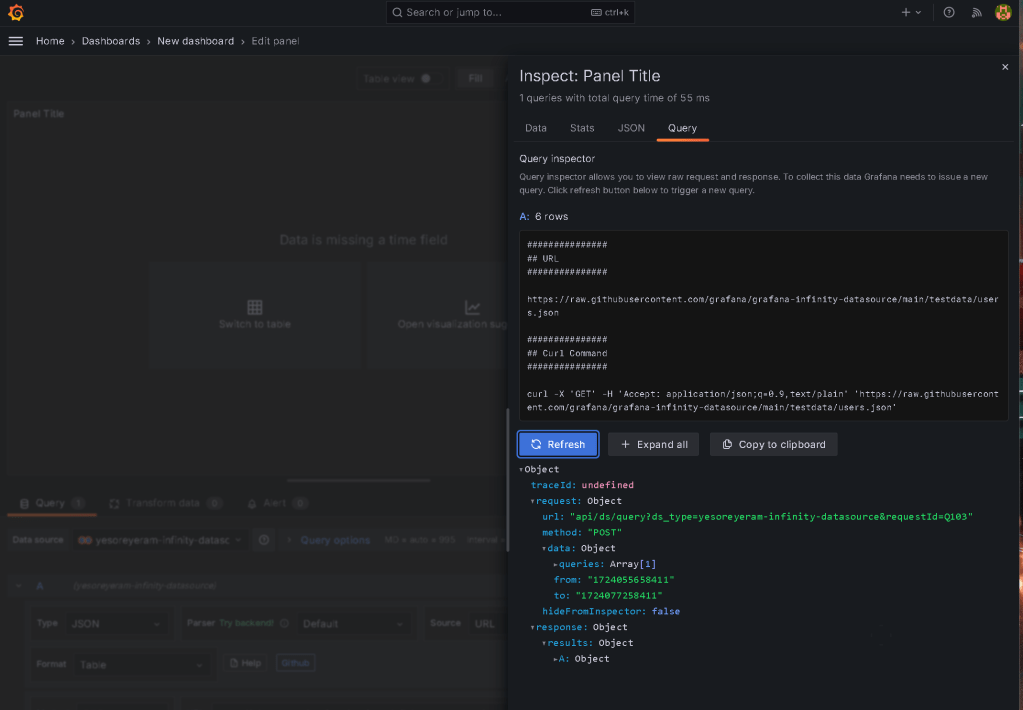
Task: Go to New dashboard breadcrumb
Action: (196, 41)
